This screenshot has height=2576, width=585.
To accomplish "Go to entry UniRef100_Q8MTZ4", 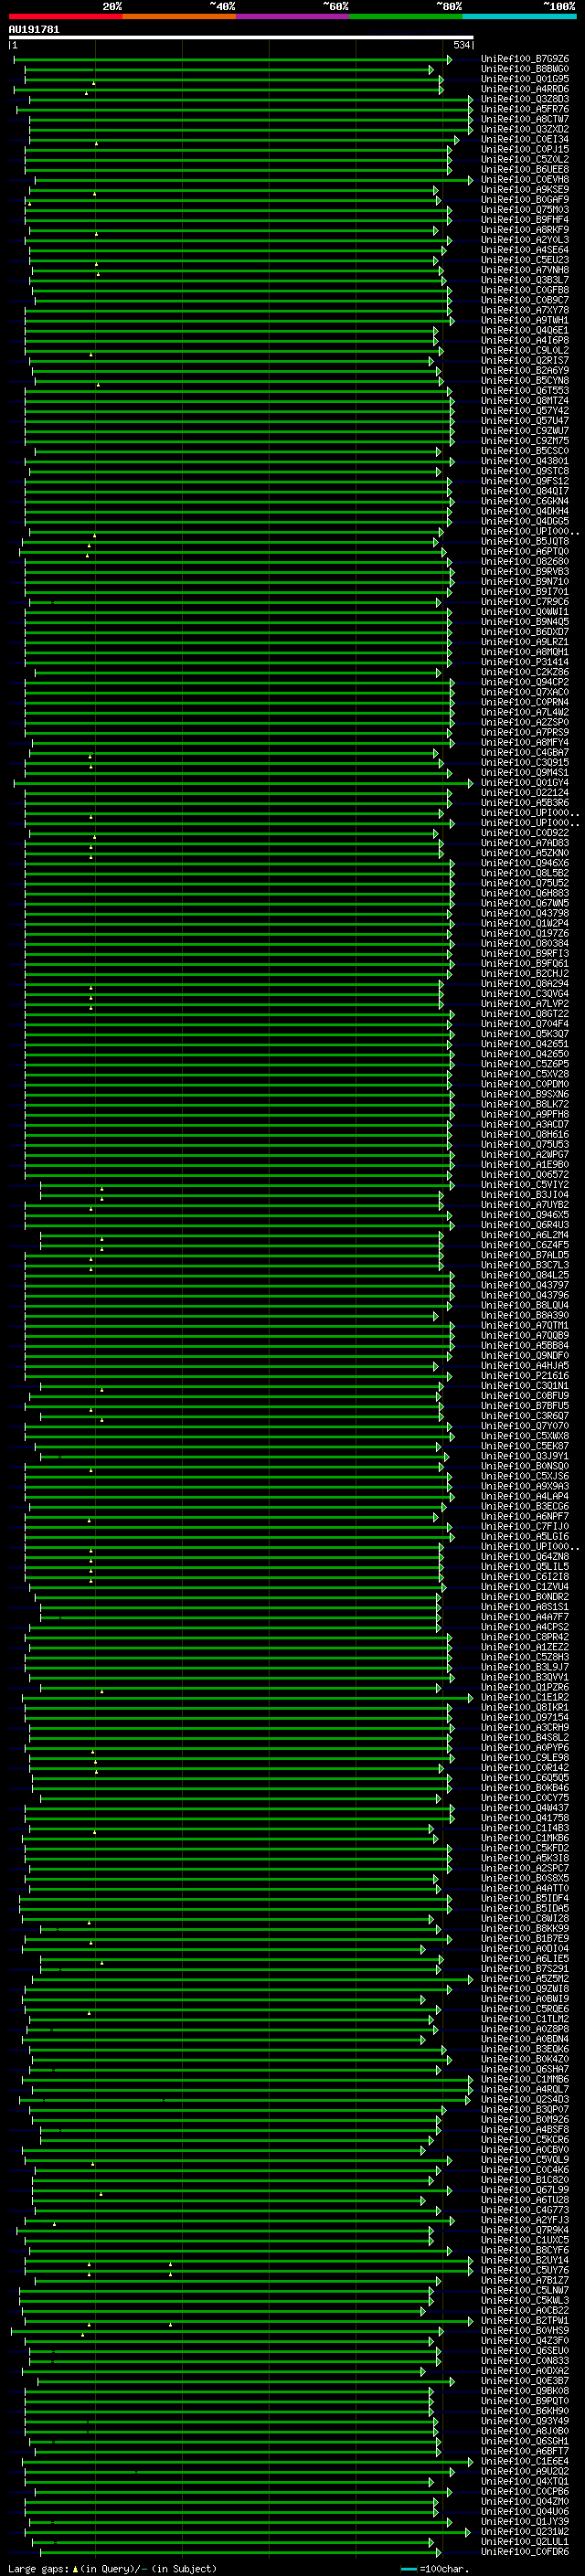I will [525, 401].
